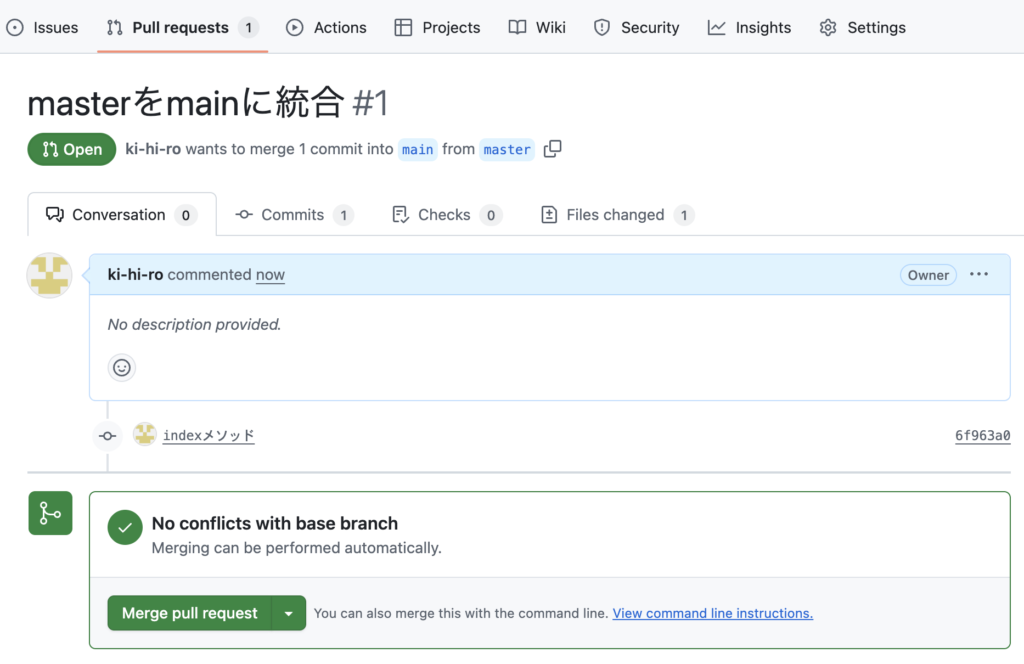This screenshot has height=664, width=1024.
Task: Go to the Checks tab
Action: click(444, 215)
